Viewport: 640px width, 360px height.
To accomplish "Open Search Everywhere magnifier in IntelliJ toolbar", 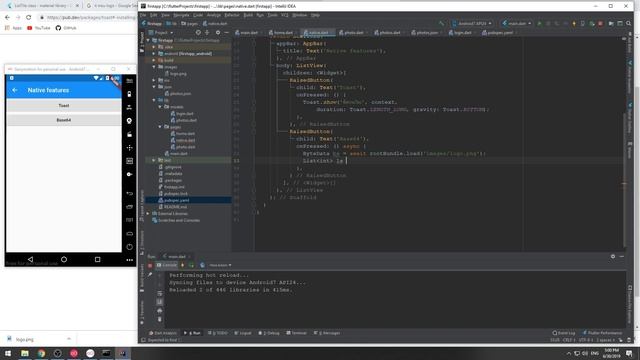I will point(629,23).
